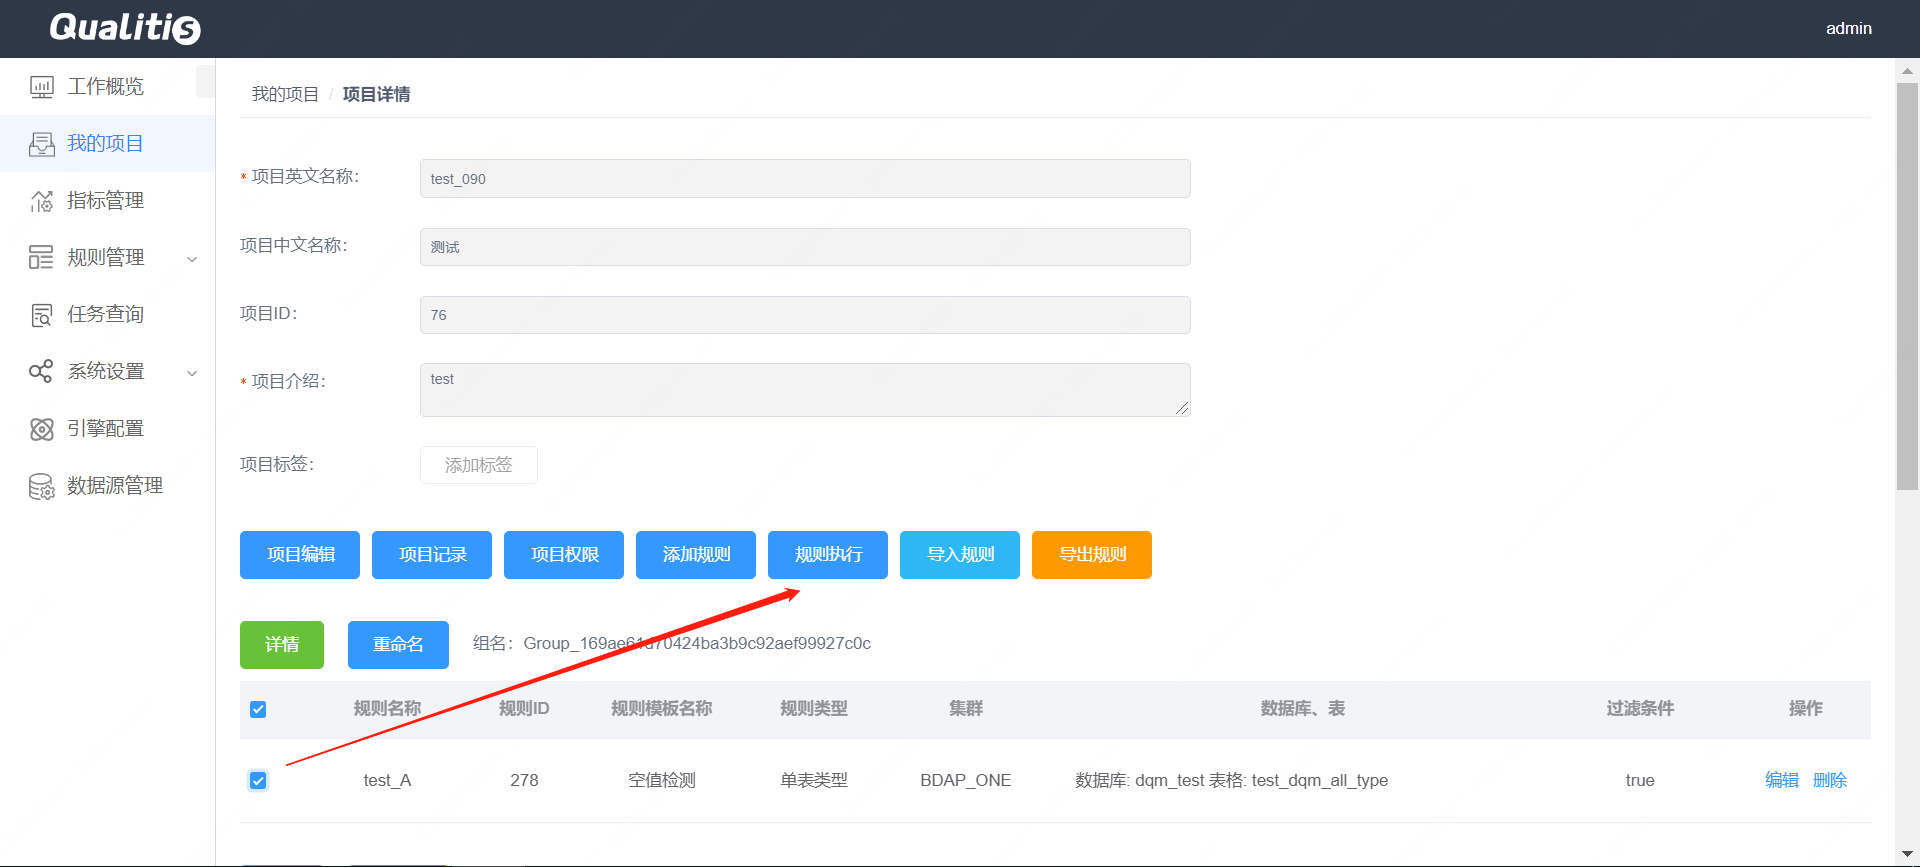Click the vertical page scrollbar thumb
The image size is (1920, 867).
point(1907,285)
